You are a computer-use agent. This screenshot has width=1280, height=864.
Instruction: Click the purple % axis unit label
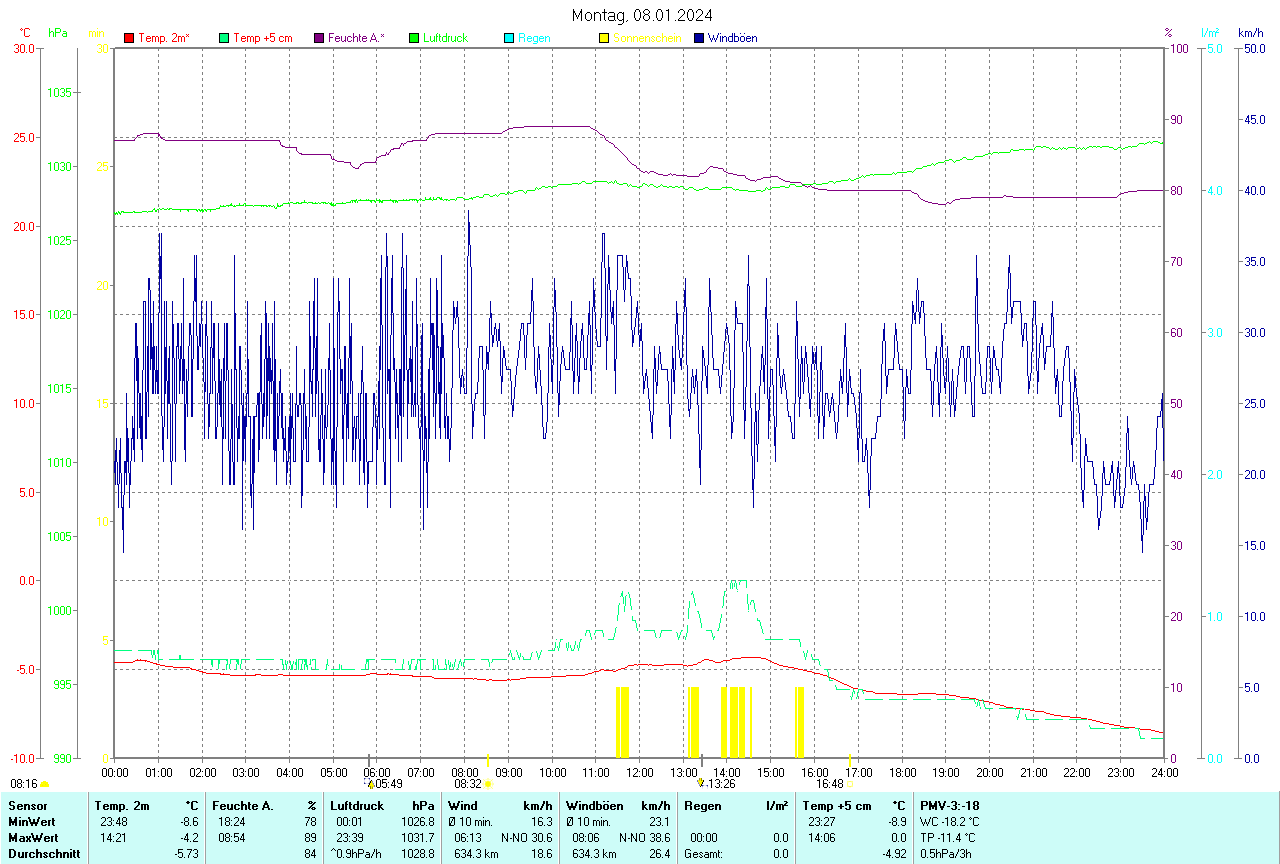pos(1168,33)
